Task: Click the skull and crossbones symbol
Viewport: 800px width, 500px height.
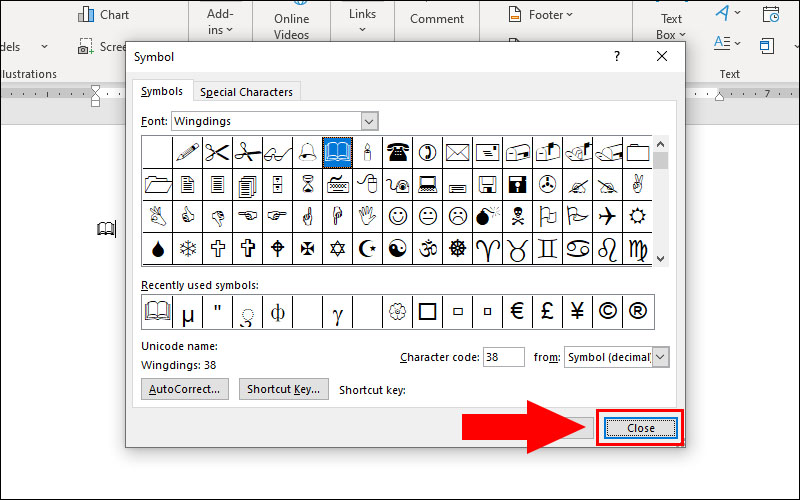Action: coord(517,215)
